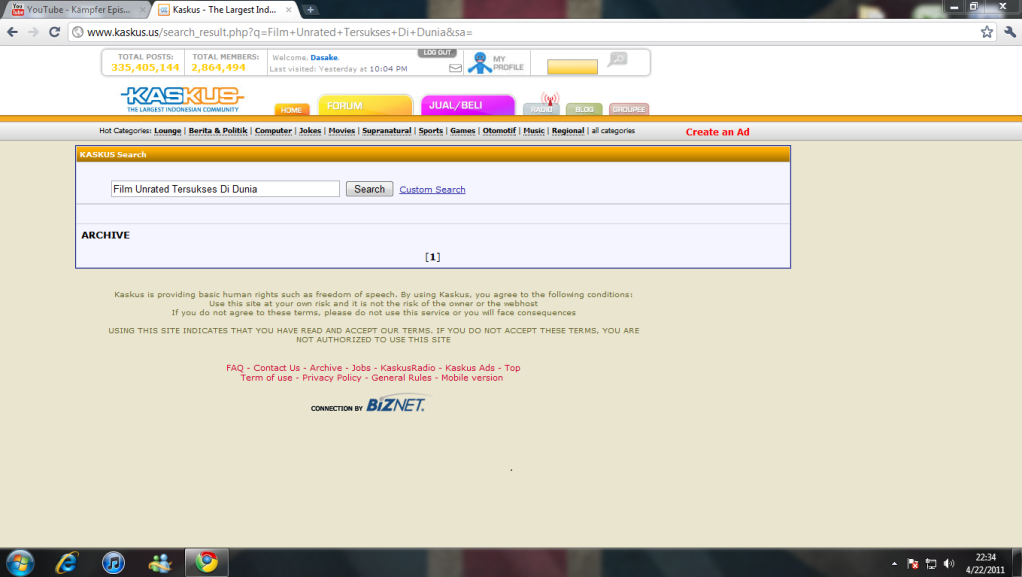Open the RADIO tab with antenna icon
Viewport: 1022px width, 577px height.
pyautogui.click(x=542, y=104)
